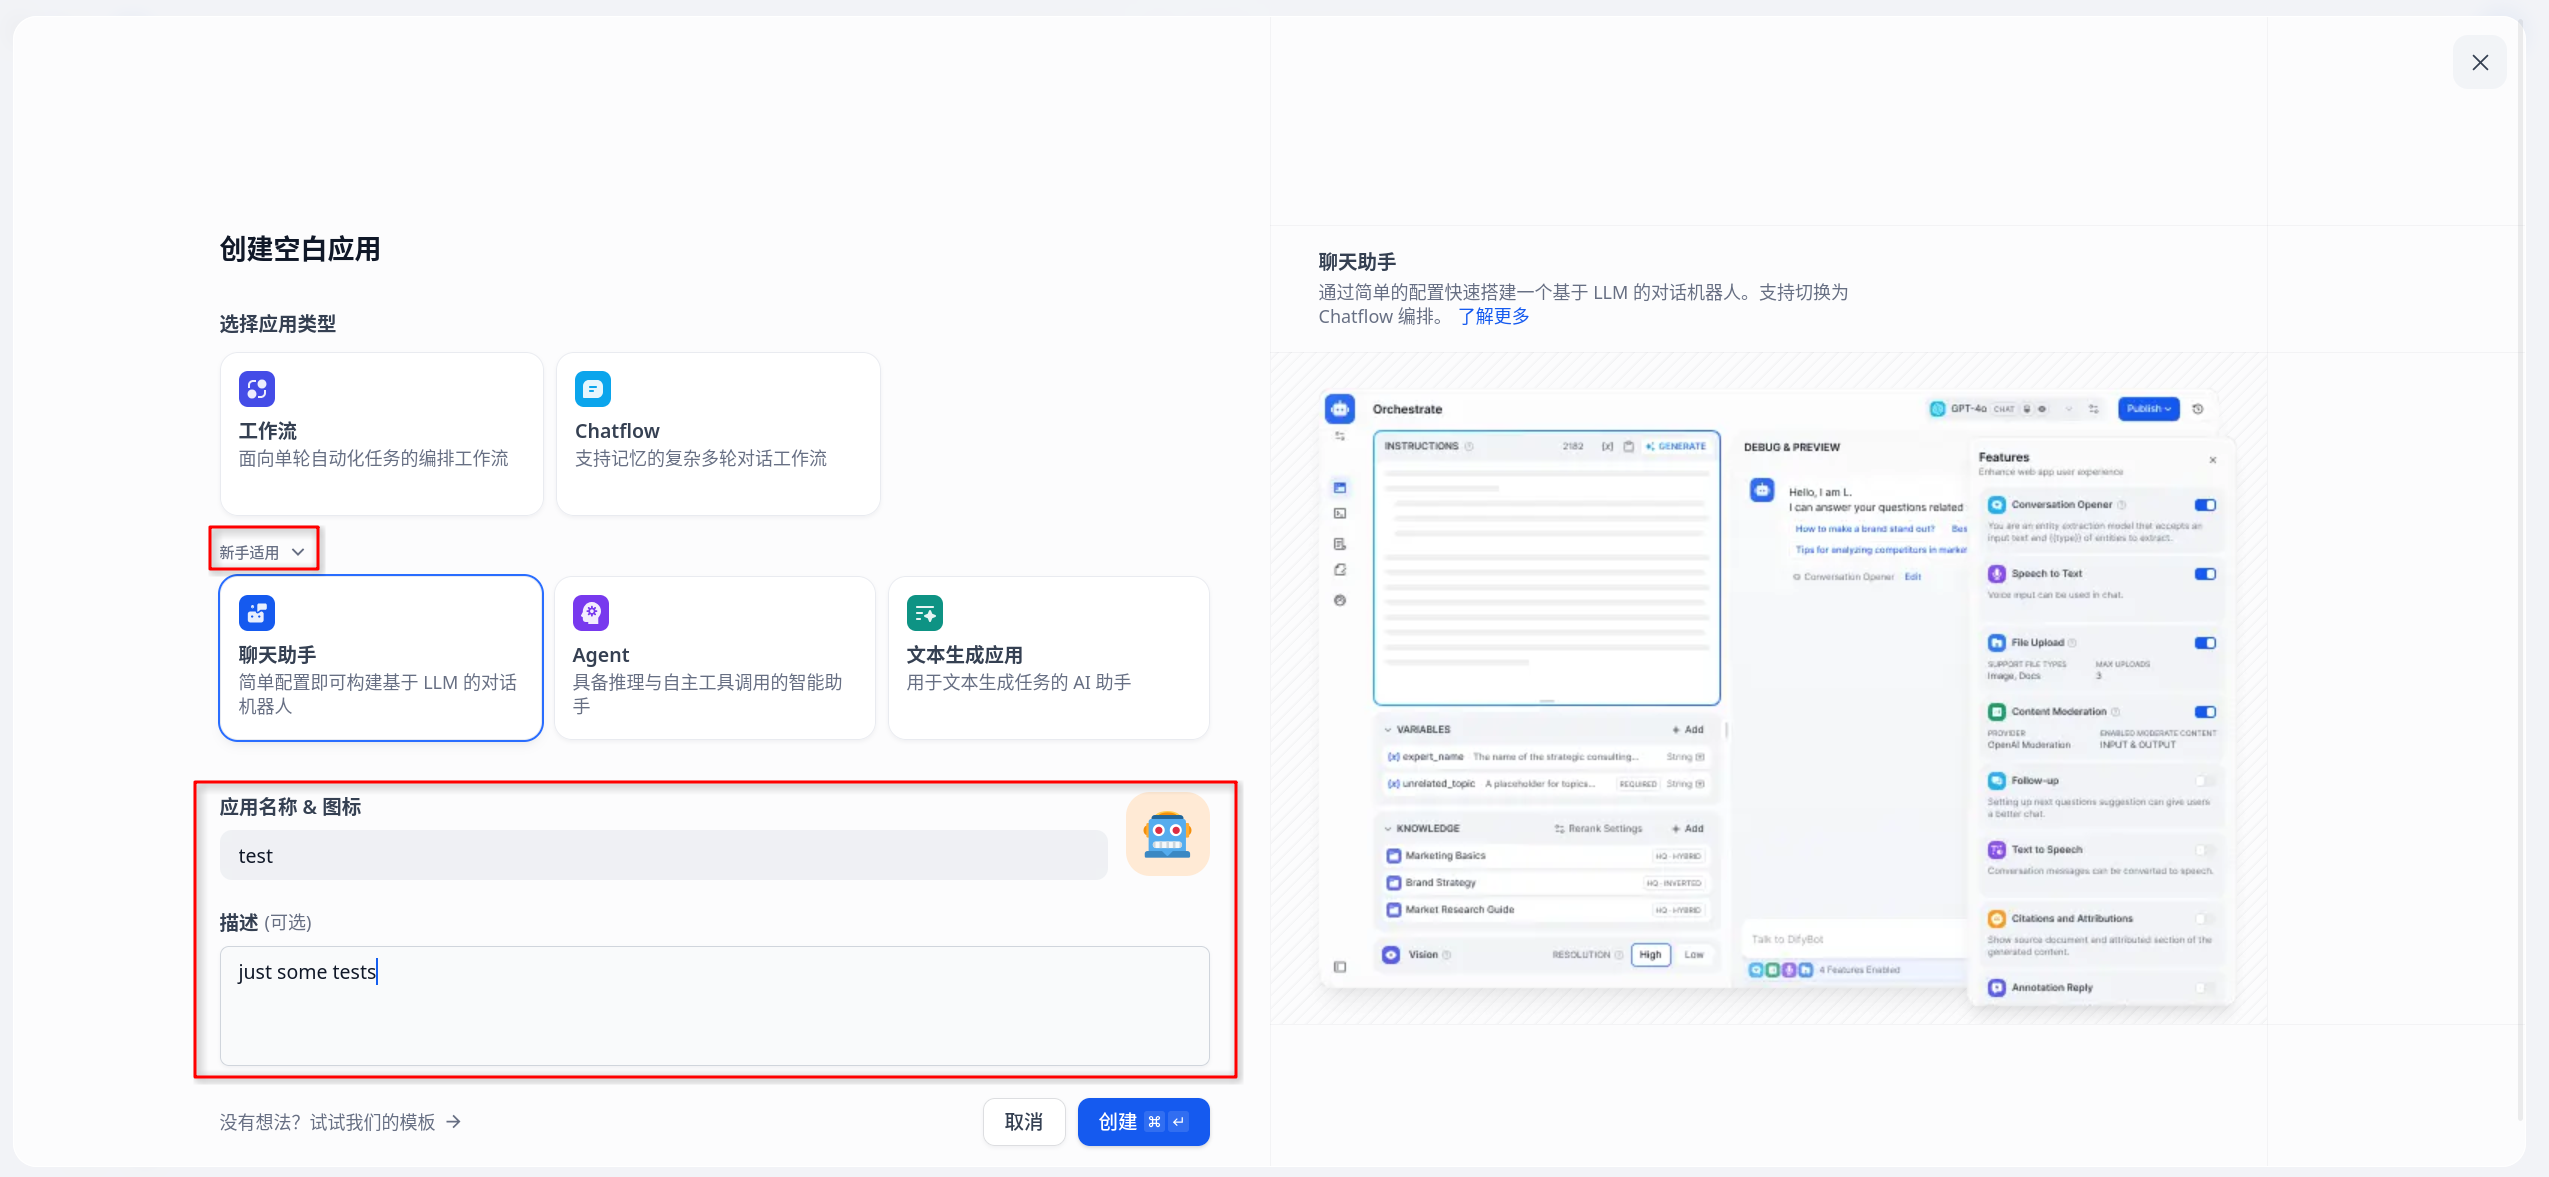
Task: Open the 了解更多 learn more link
Action: click(x=1493, y=317)
